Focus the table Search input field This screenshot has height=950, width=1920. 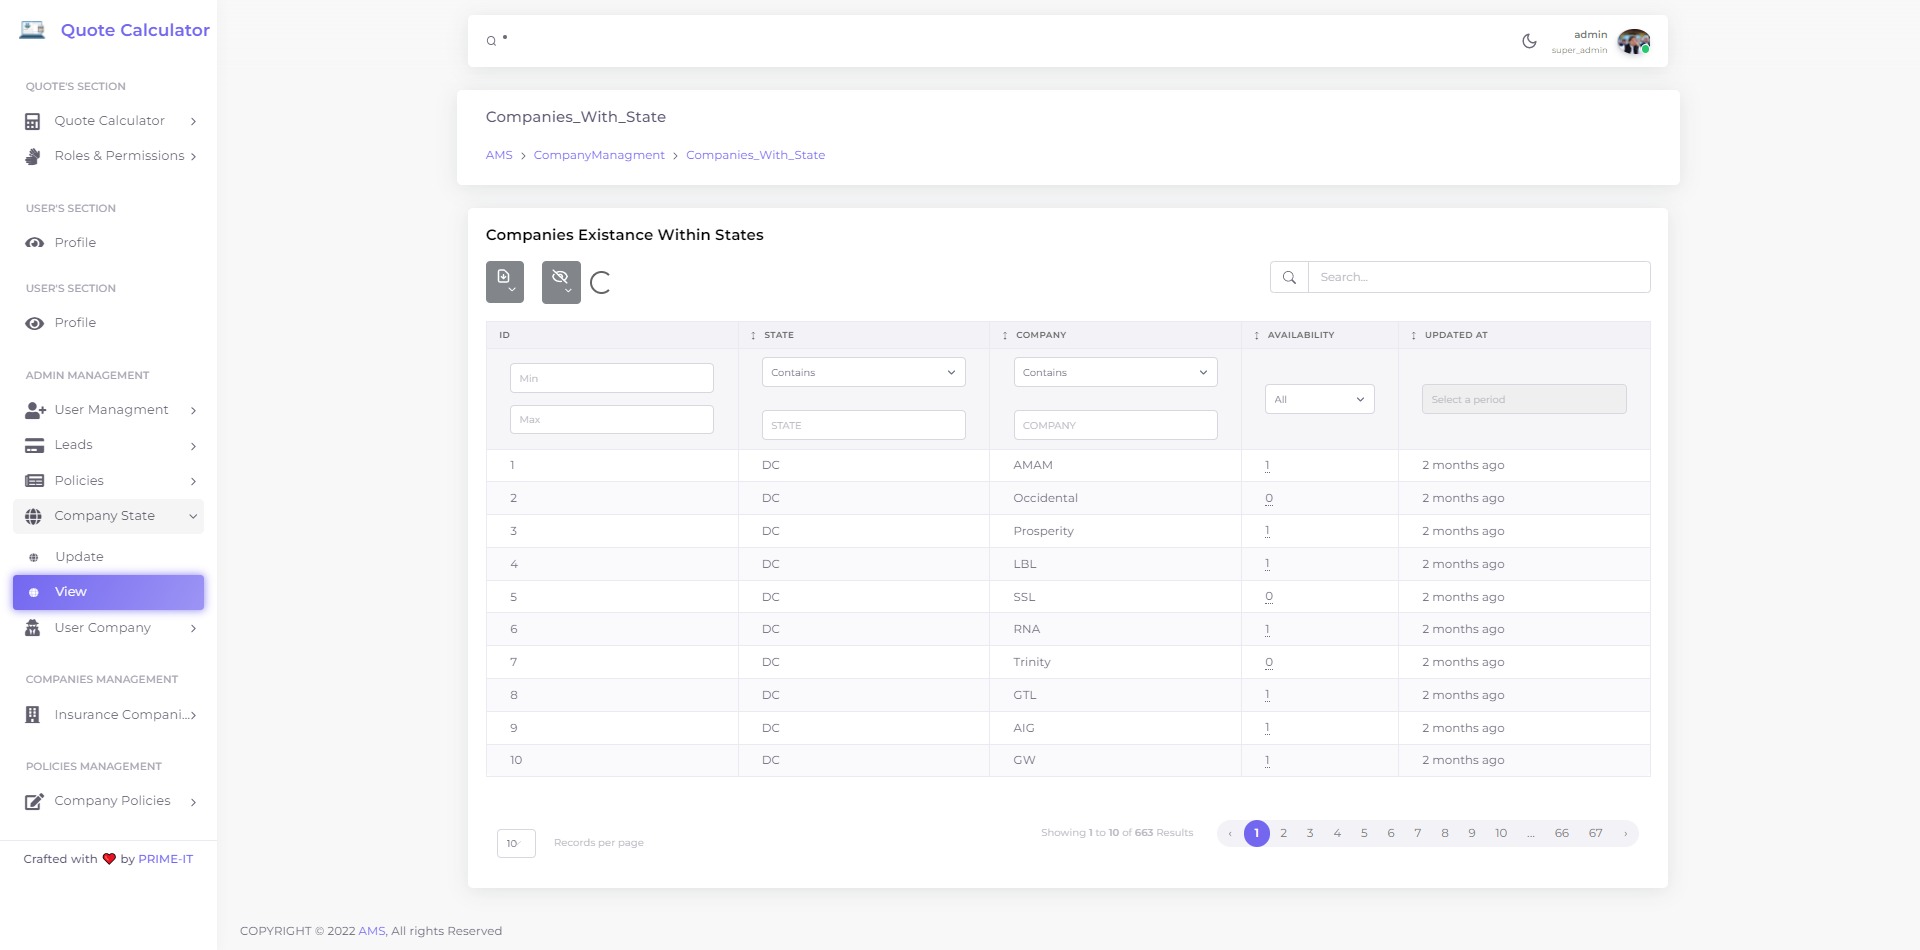point(1479,277)
